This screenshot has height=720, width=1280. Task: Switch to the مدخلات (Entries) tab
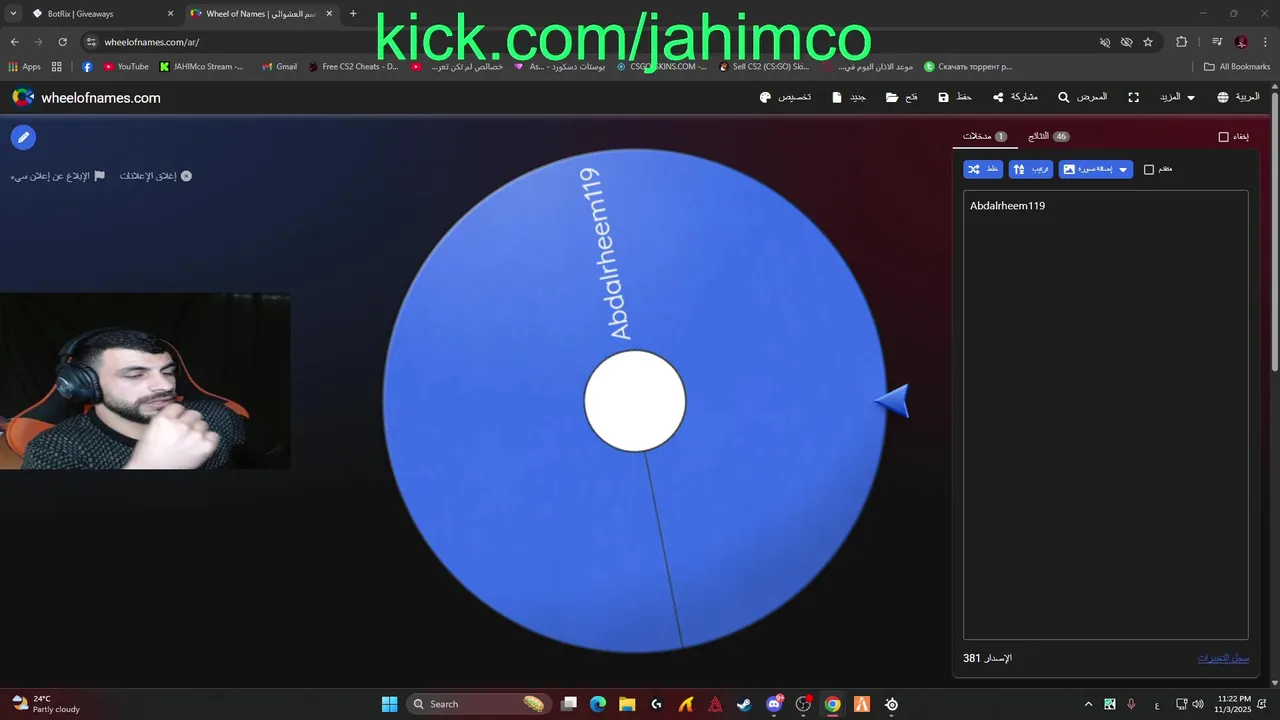coord(985,136)
